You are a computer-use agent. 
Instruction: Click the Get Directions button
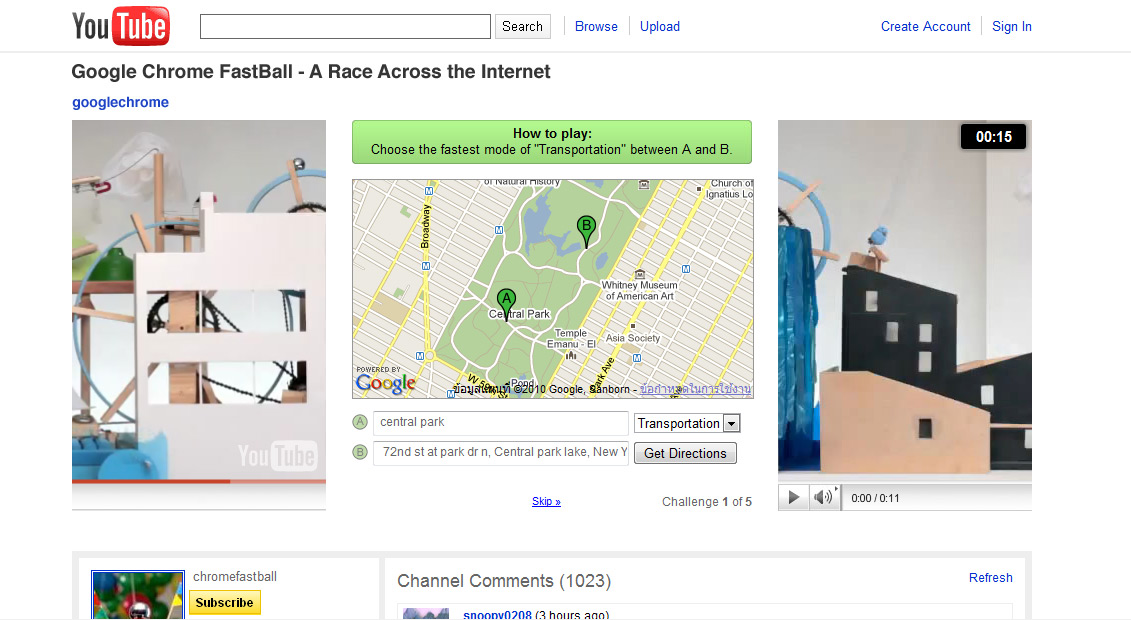pos(685,453)
